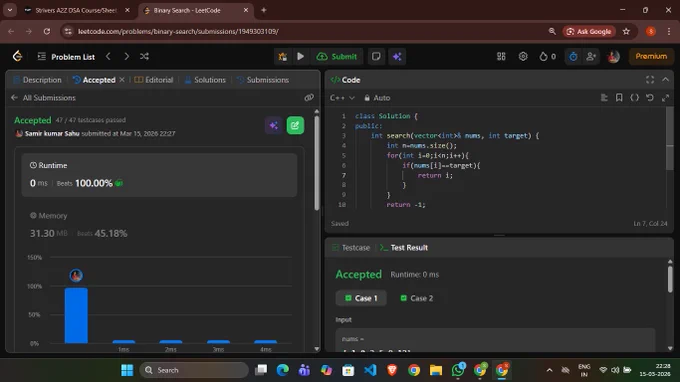Open LeetCode settings gear

point(523,56)
